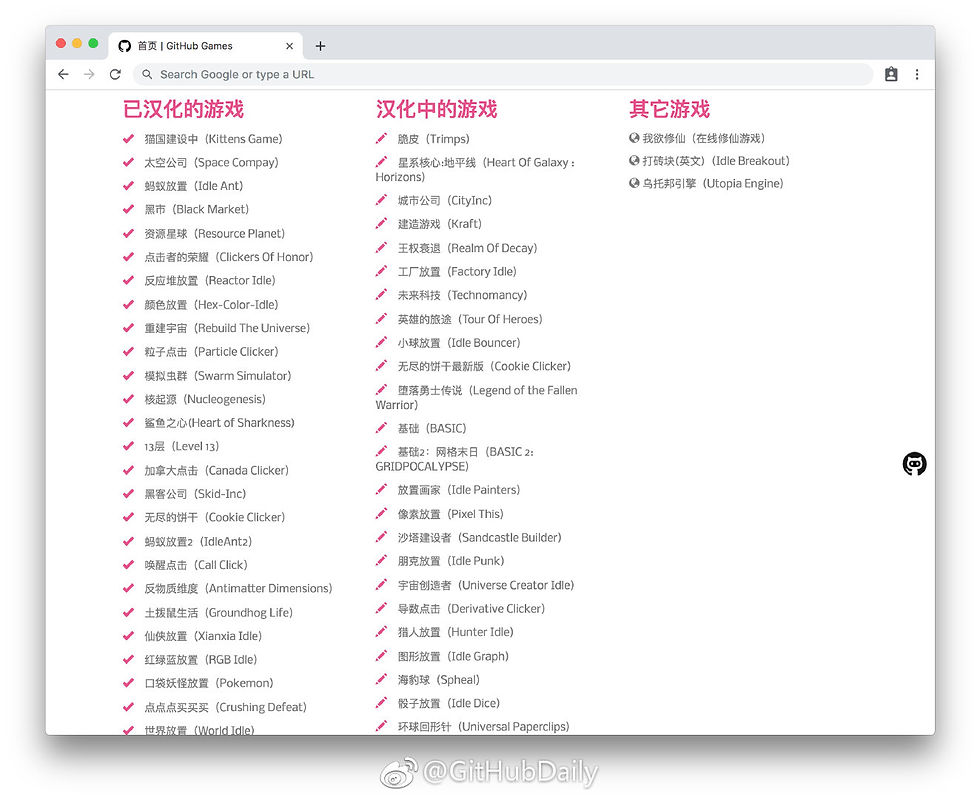Click the pencil icon beside BASIC
The width and height of the screenshot is (980, 799).
click(x=381, y=428)
